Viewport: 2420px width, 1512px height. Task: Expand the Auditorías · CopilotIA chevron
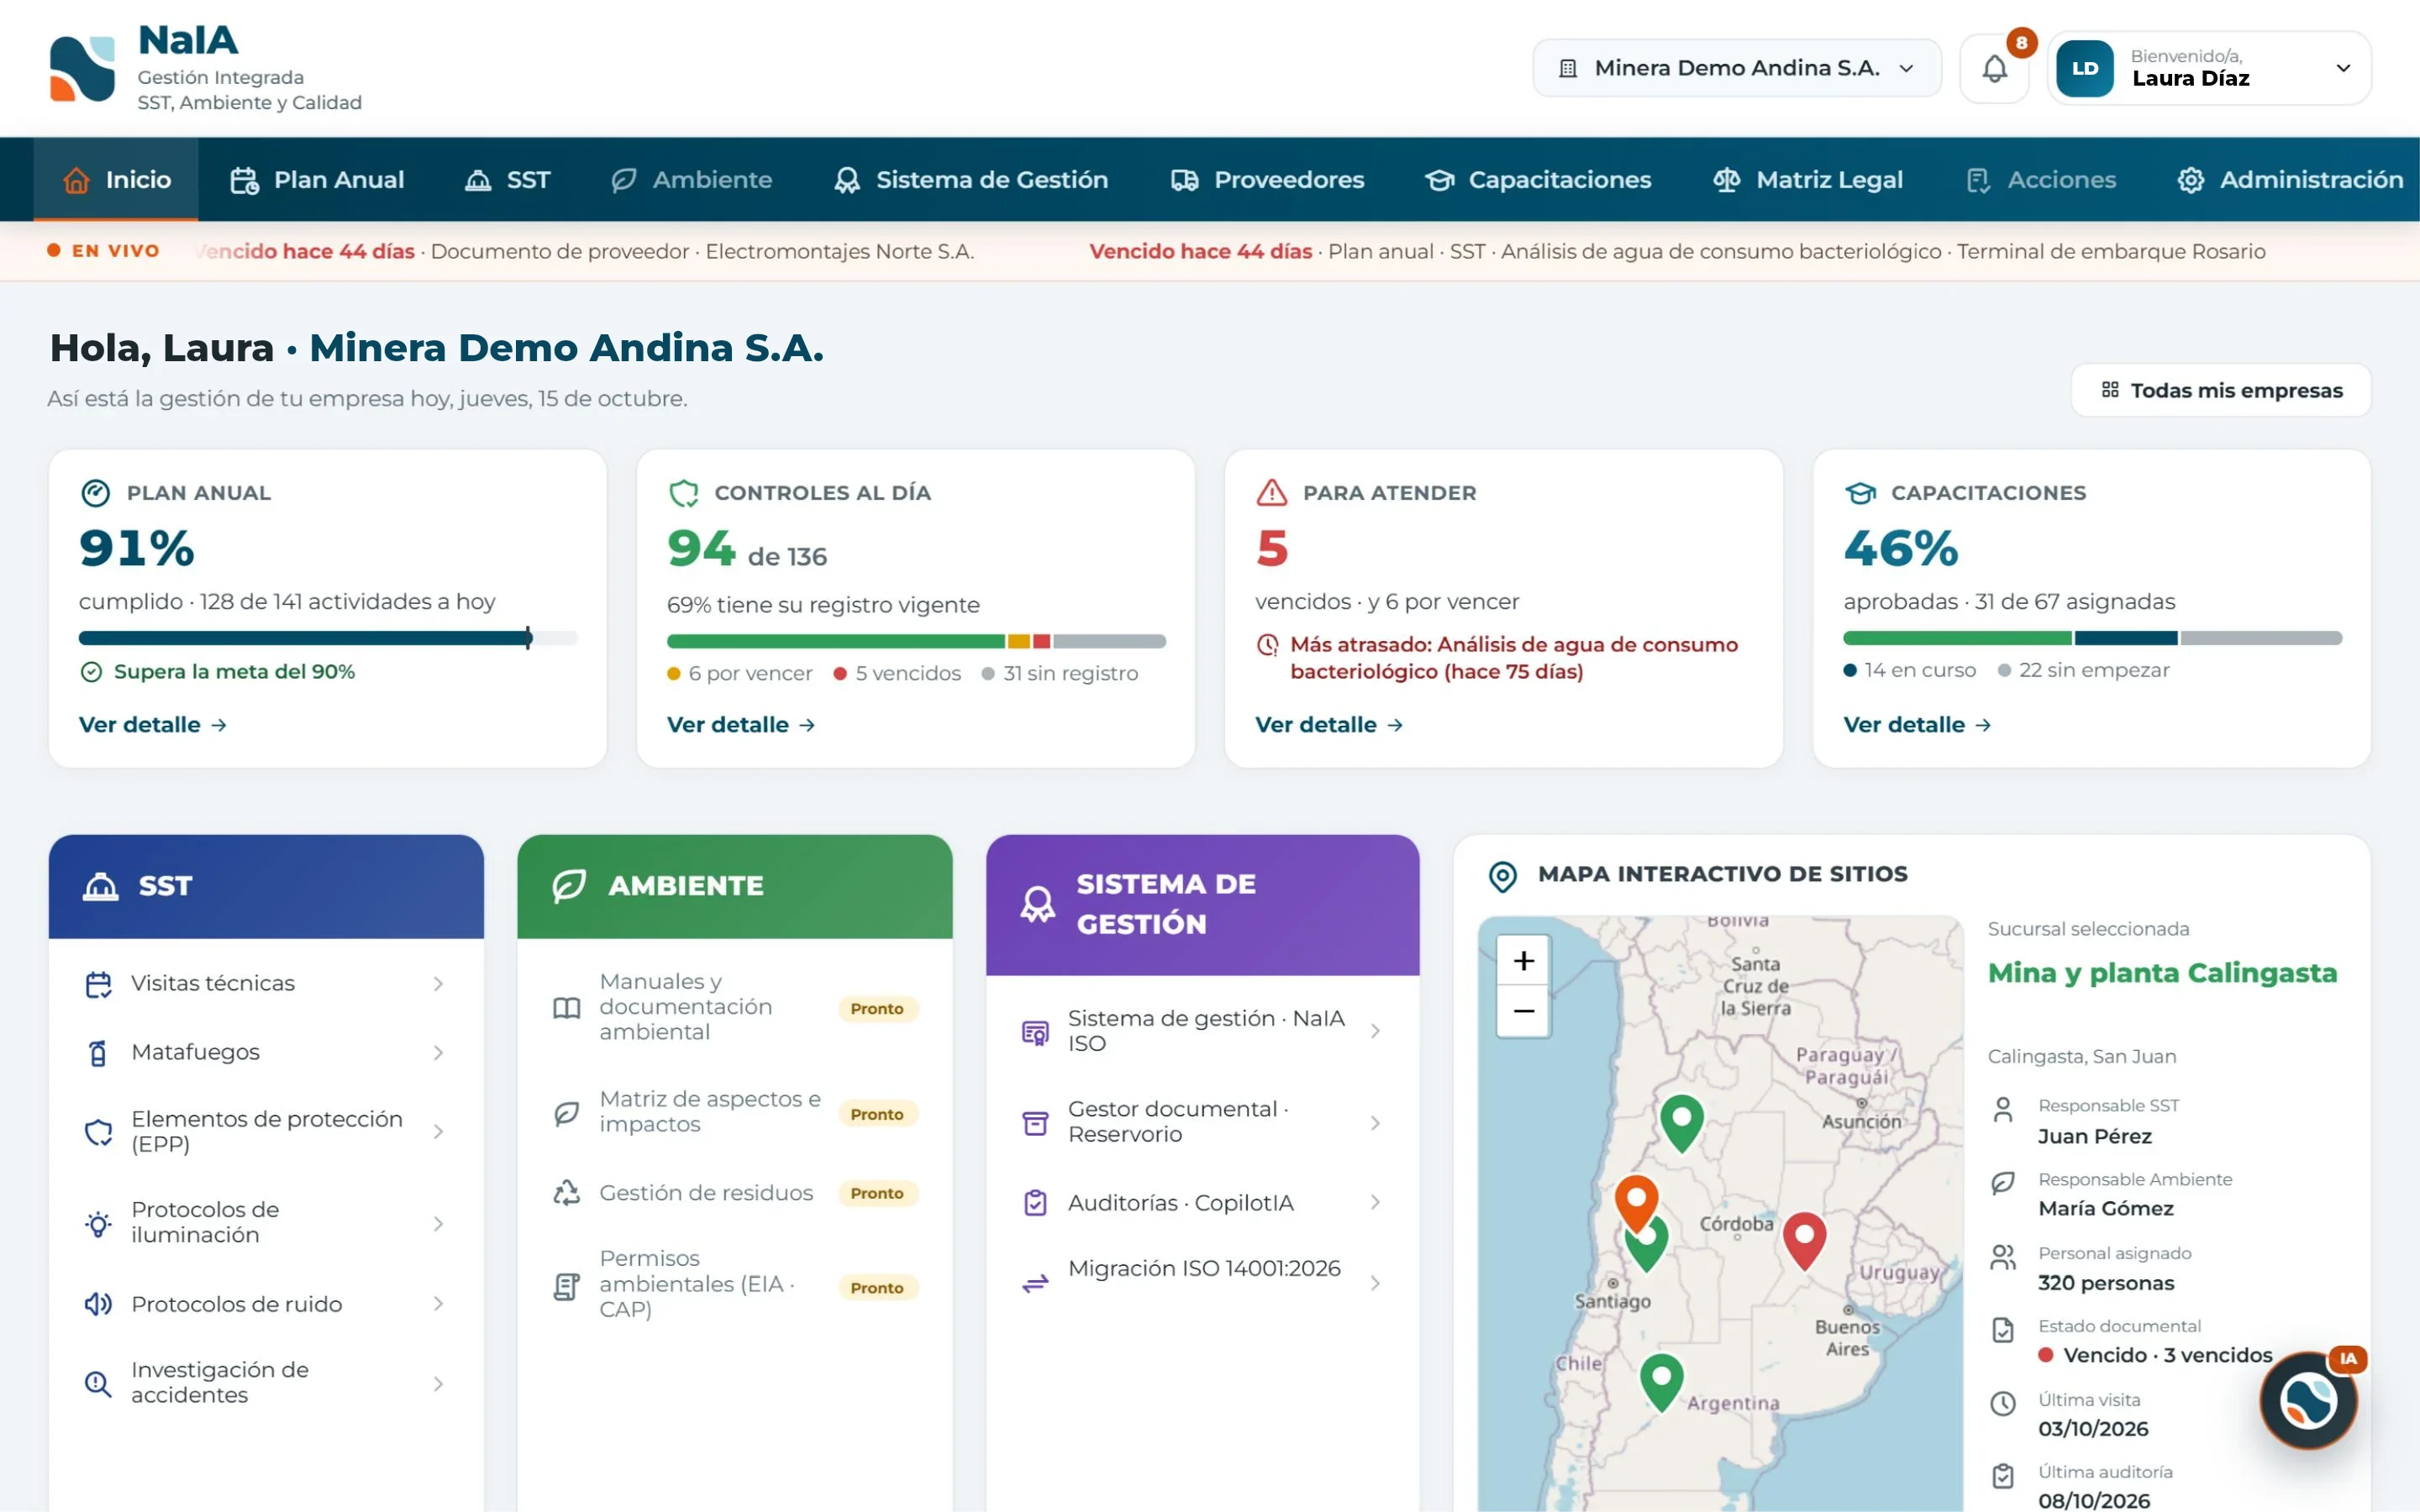(x=1375, y=1202)
